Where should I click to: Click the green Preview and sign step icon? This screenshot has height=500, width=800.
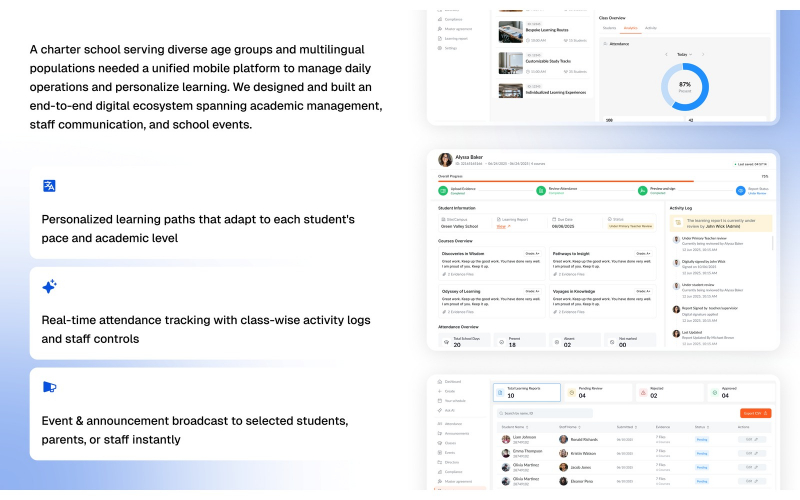pos(642,191)
